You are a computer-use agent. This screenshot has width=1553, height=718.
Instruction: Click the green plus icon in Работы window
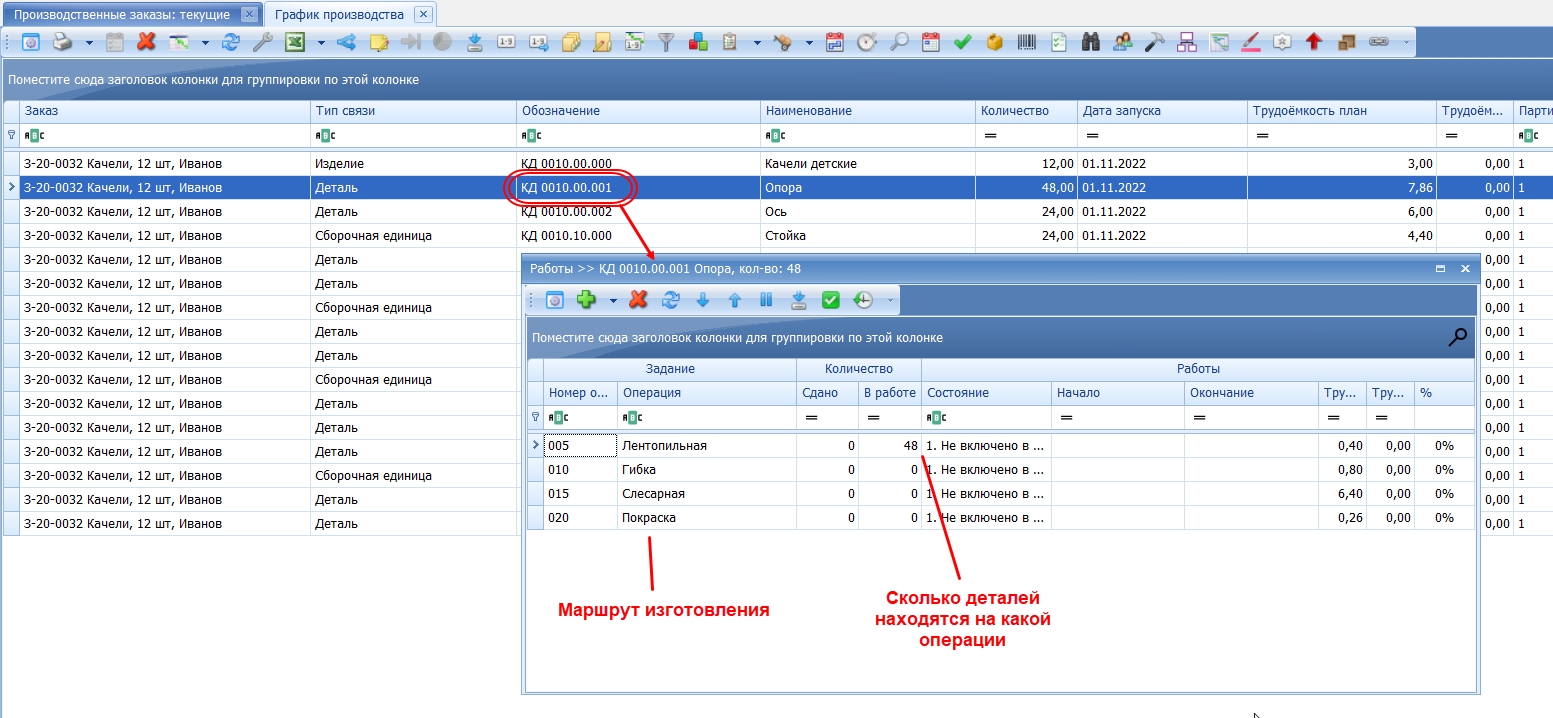pos(587,299)
